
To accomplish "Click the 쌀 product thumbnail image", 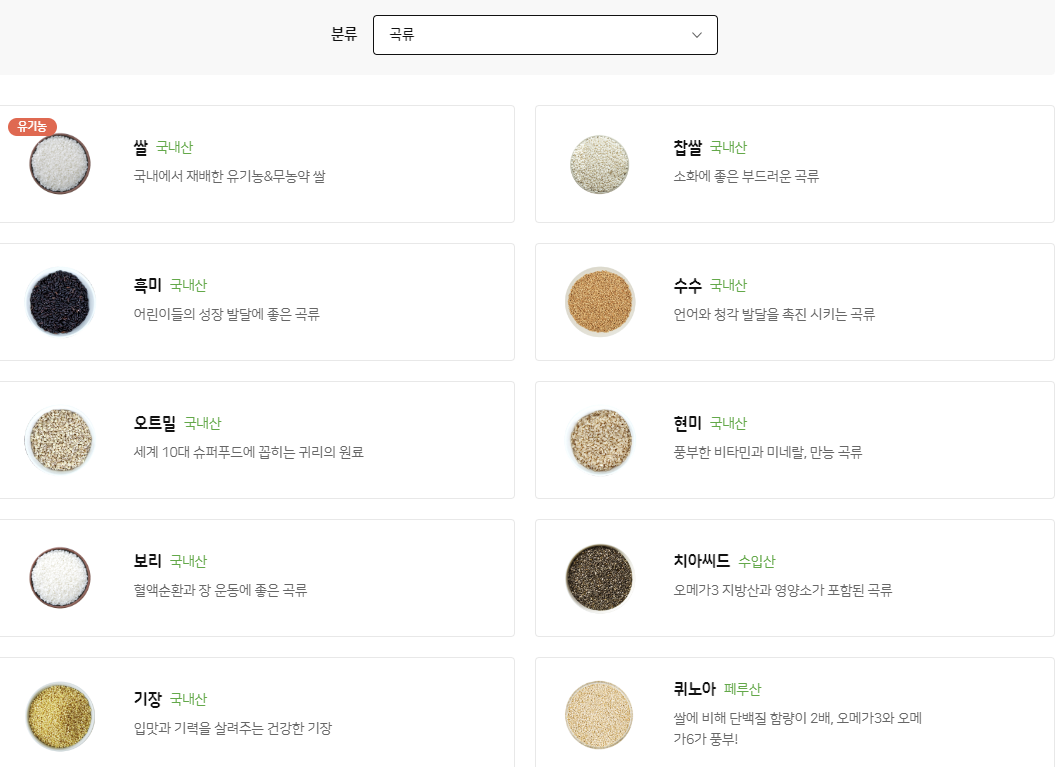I will 59,164.
